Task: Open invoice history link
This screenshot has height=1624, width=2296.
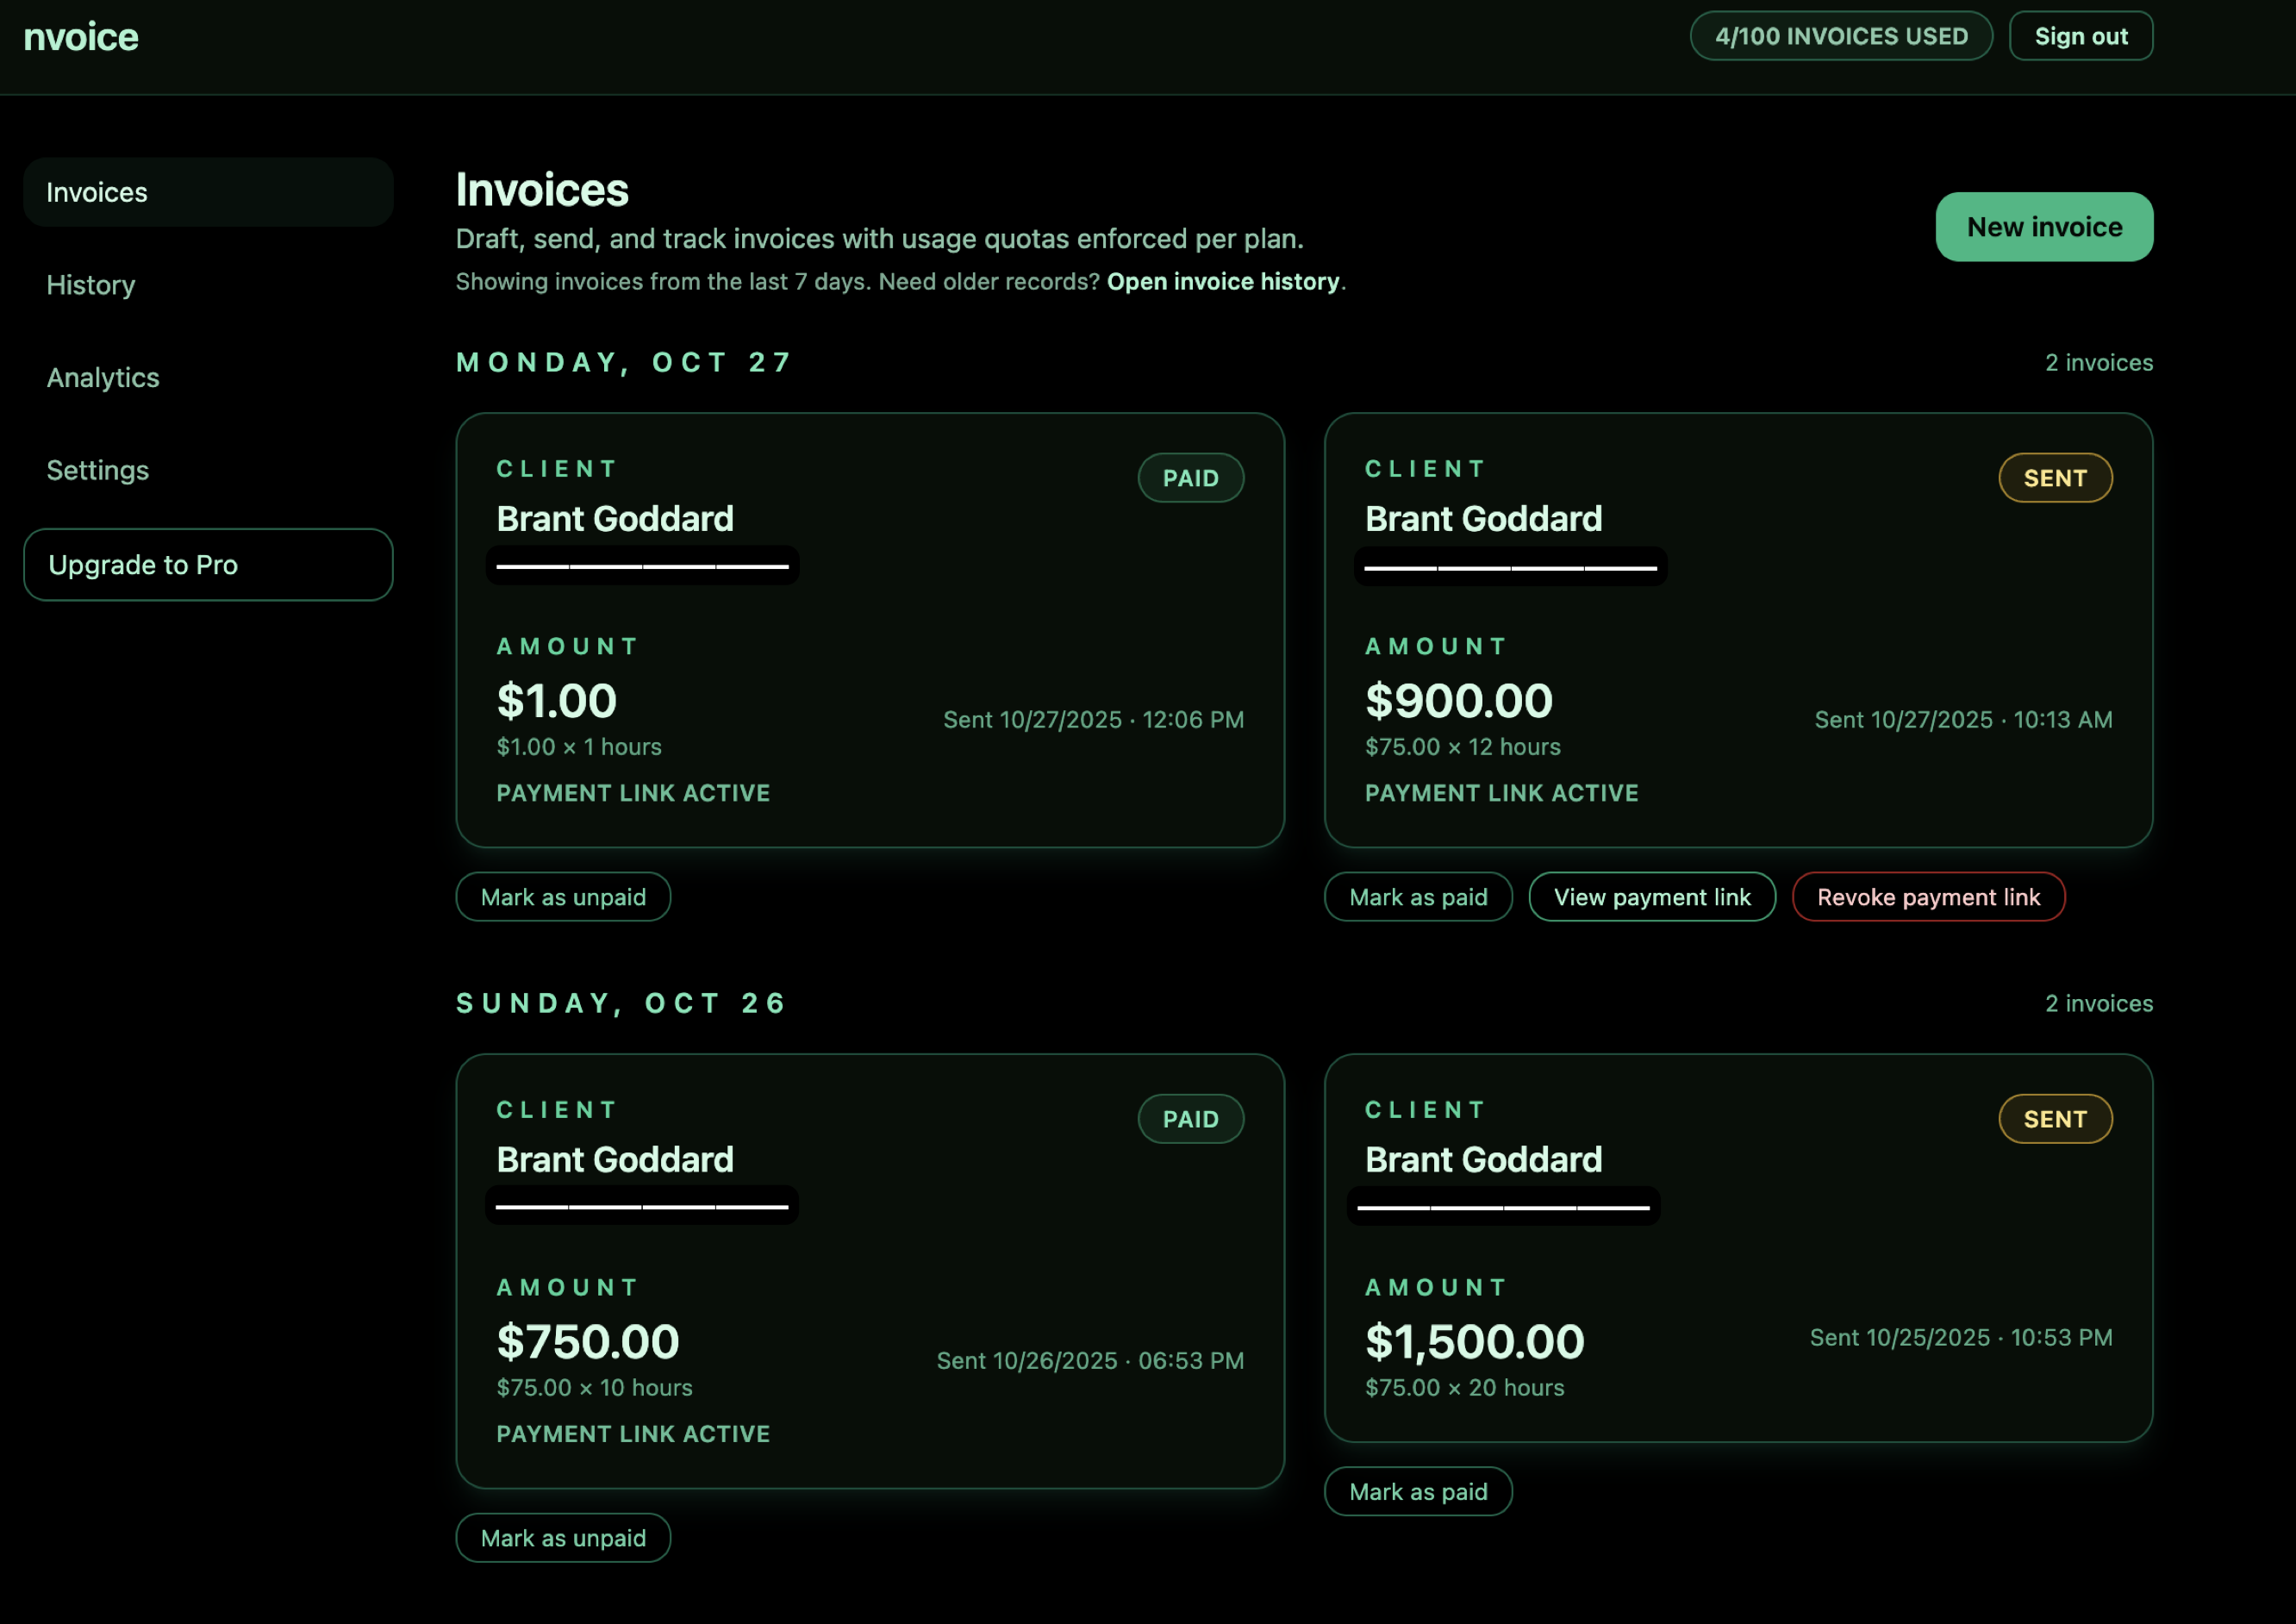Action: coord(1222,282)
